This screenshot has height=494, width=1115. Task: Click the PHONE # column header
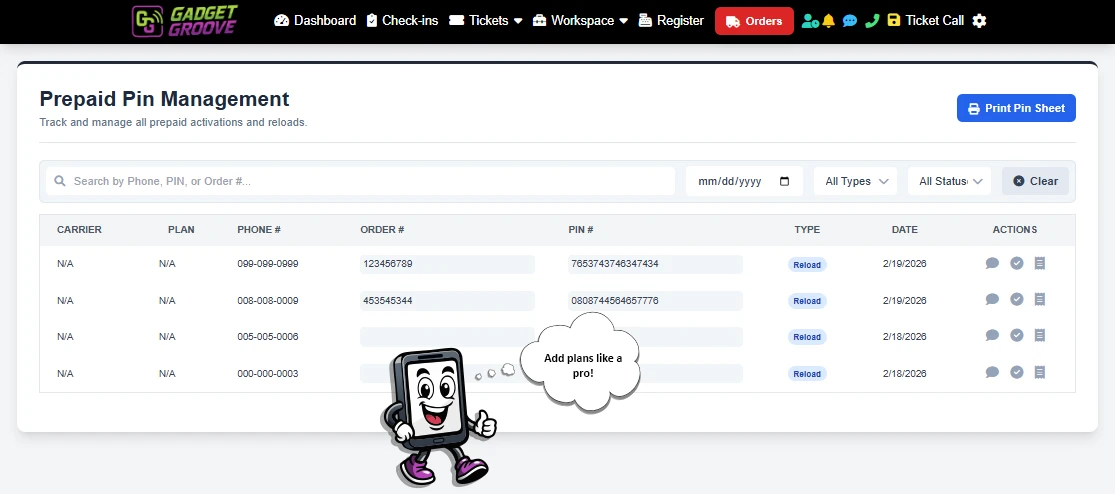point(259,230)
